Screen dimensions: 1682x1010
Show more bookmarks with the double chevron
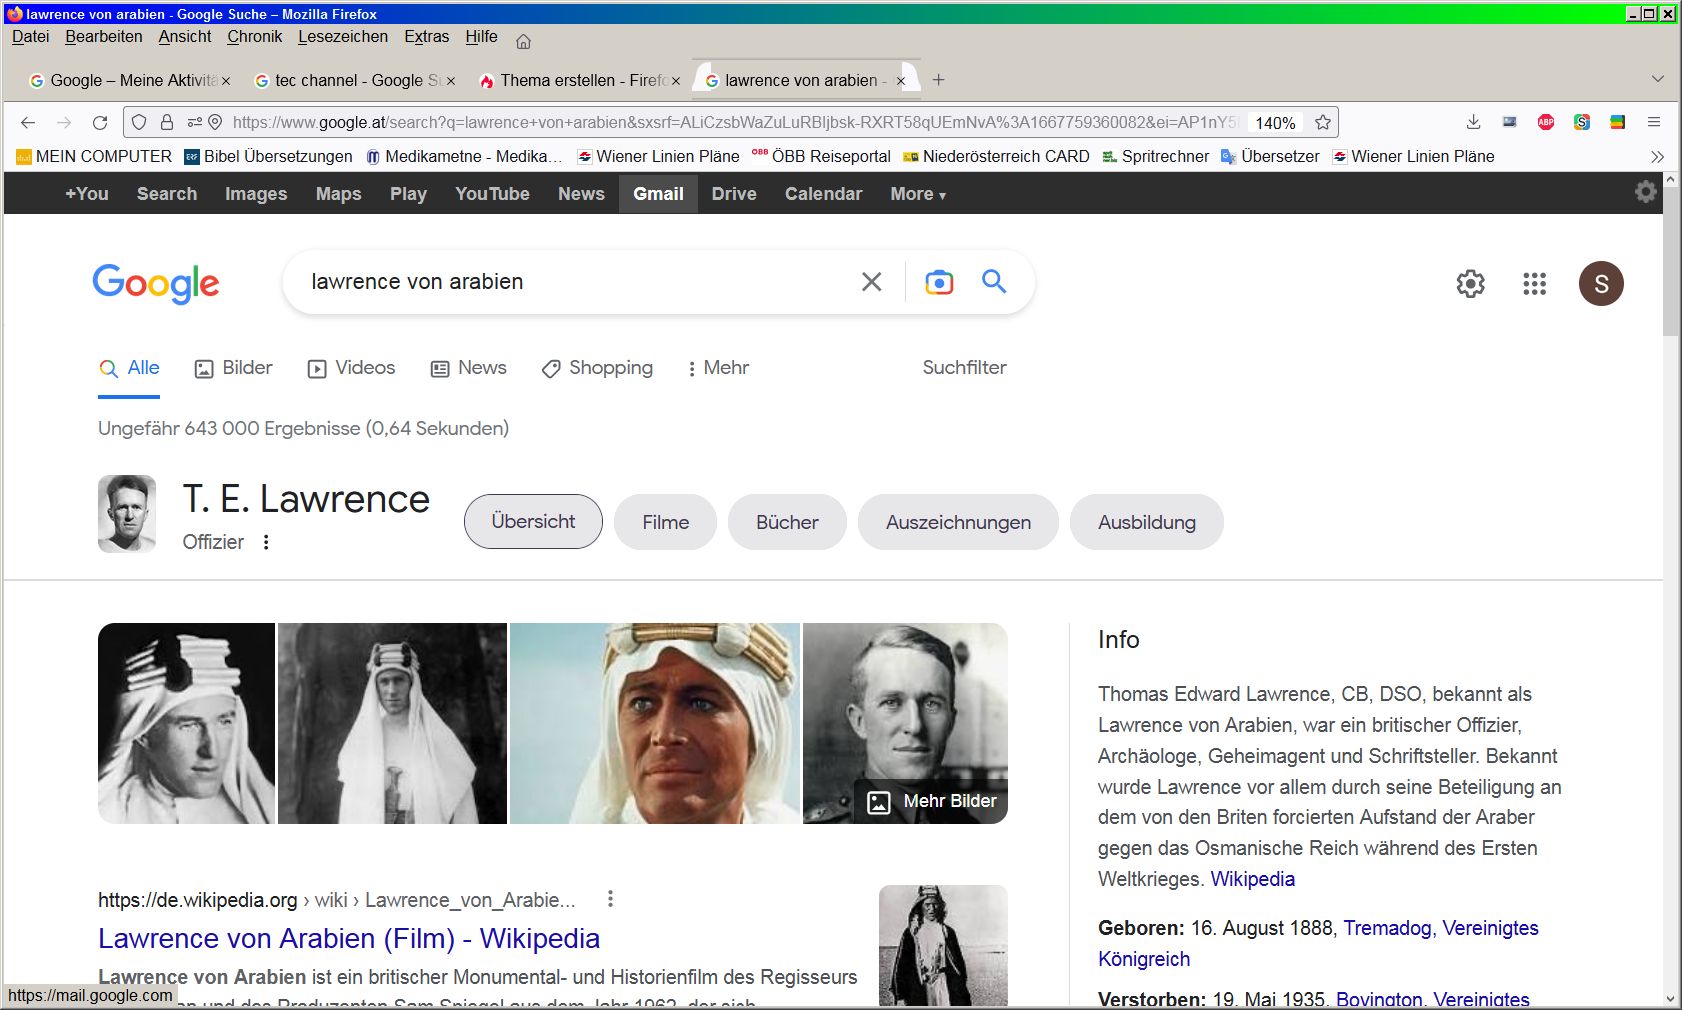pyautogui.click(x=1657, y=157)
